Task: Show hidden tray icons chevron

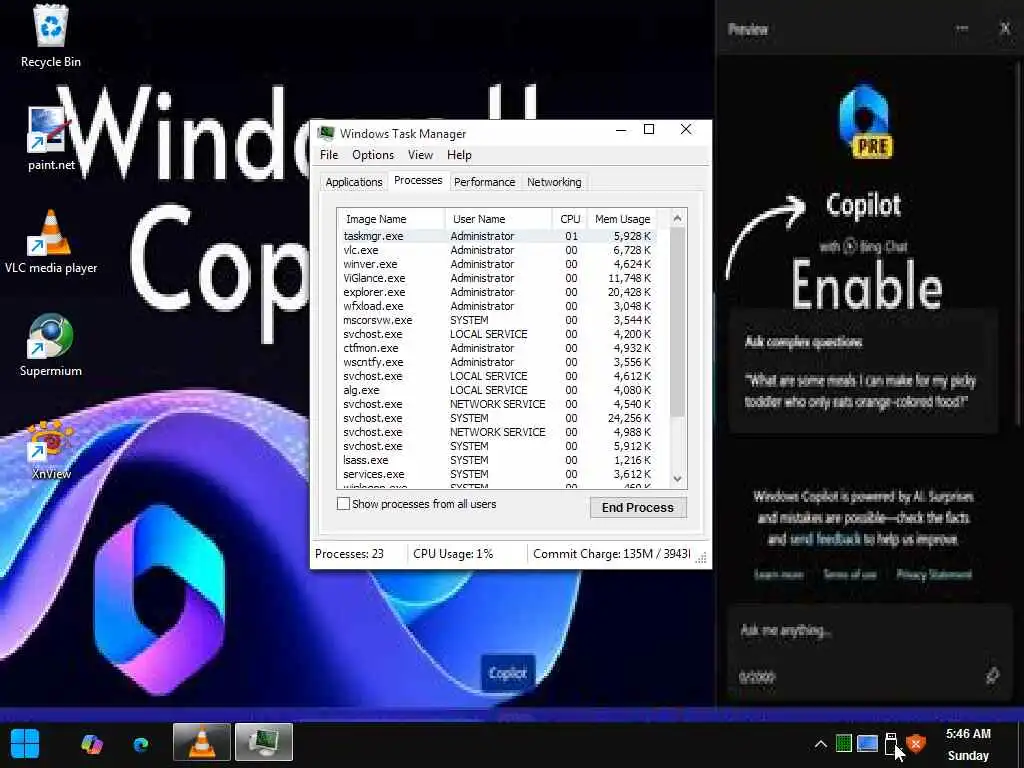Action: 821,744
